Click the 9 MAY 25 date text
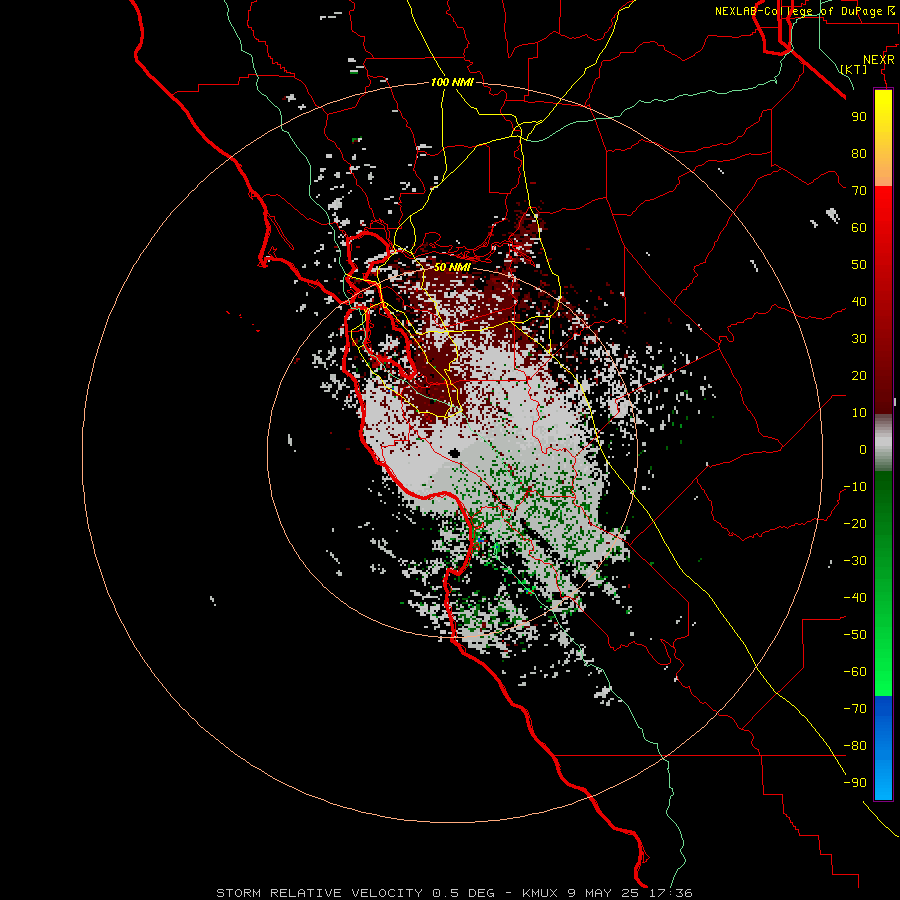 [603, 893]
